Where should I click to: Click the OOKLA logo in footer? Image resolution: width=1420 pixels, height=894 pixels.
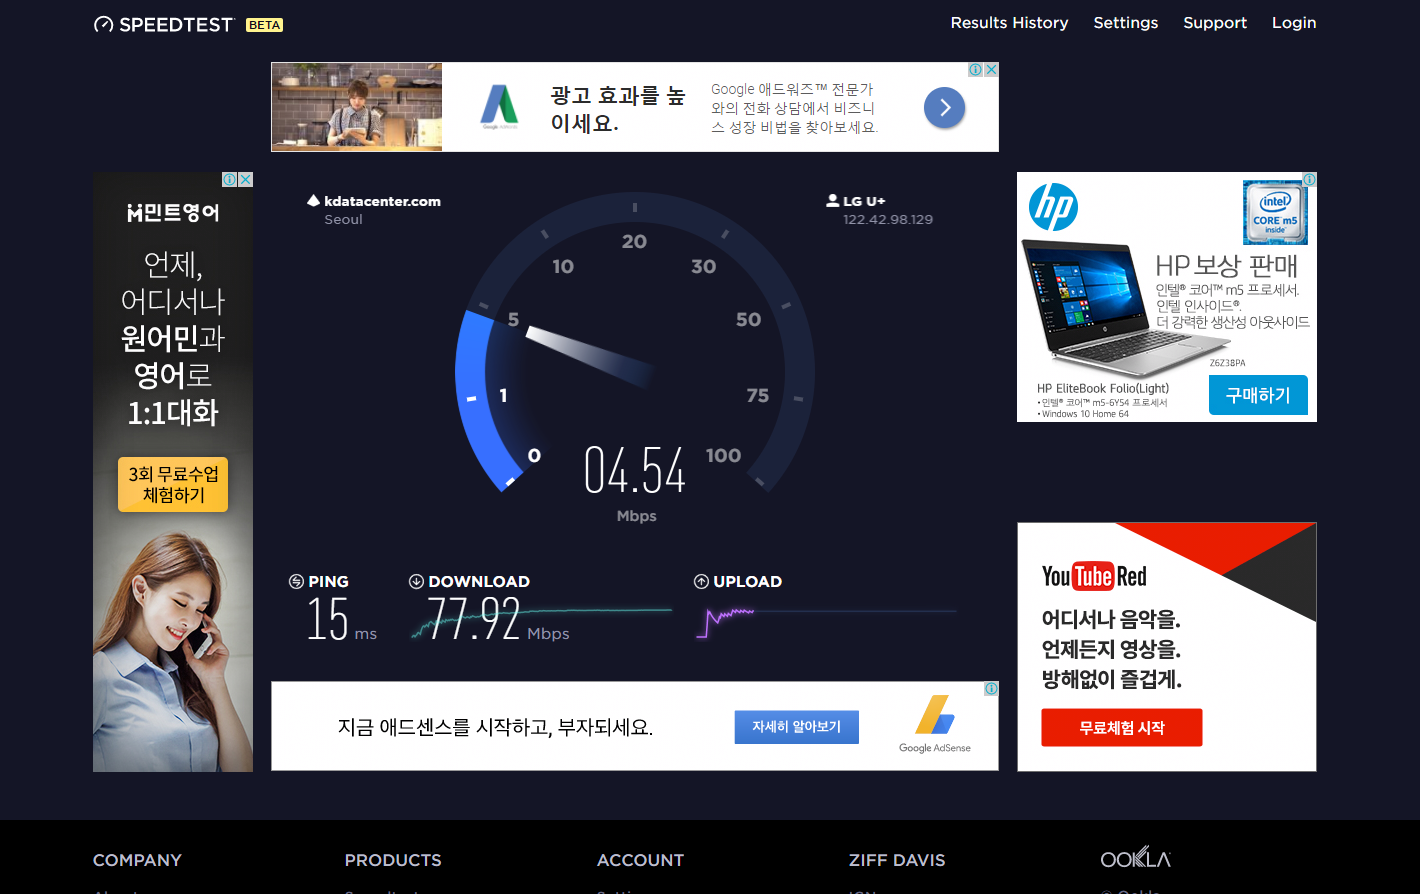1136,859
